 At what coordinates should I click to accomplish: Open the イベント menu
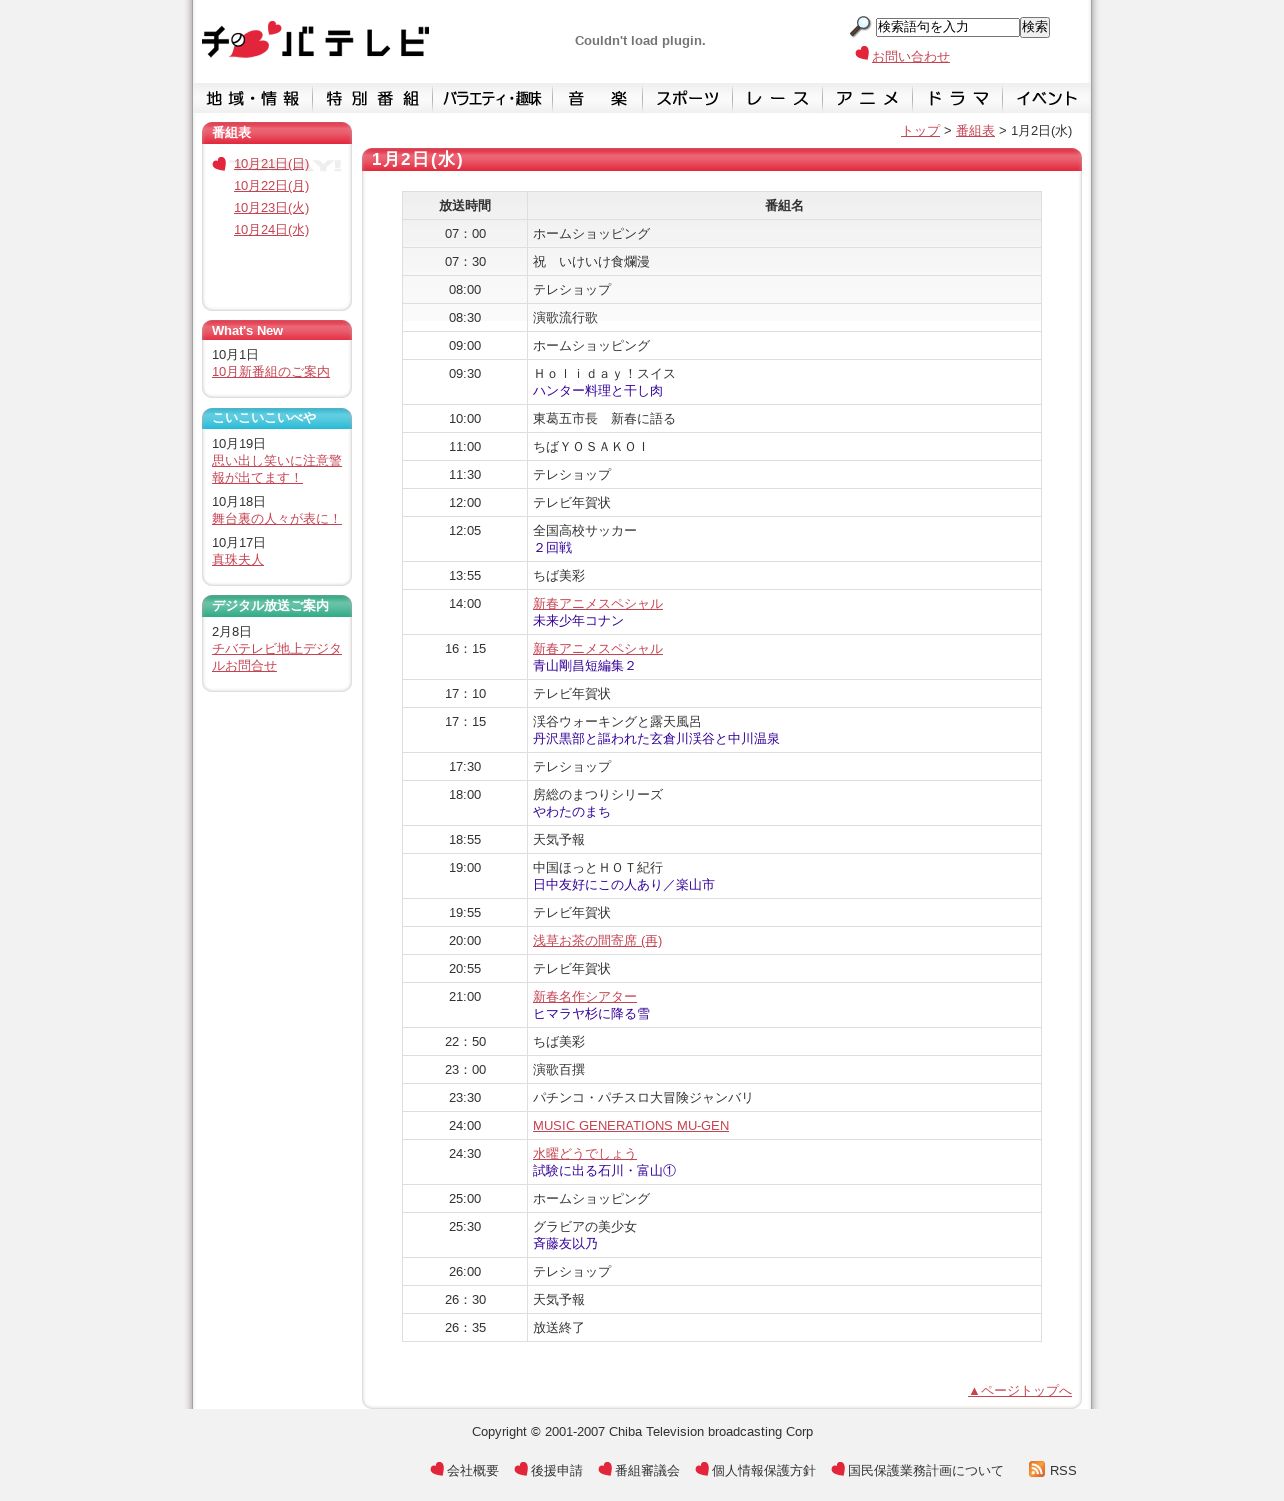[x=1047, y=98]
